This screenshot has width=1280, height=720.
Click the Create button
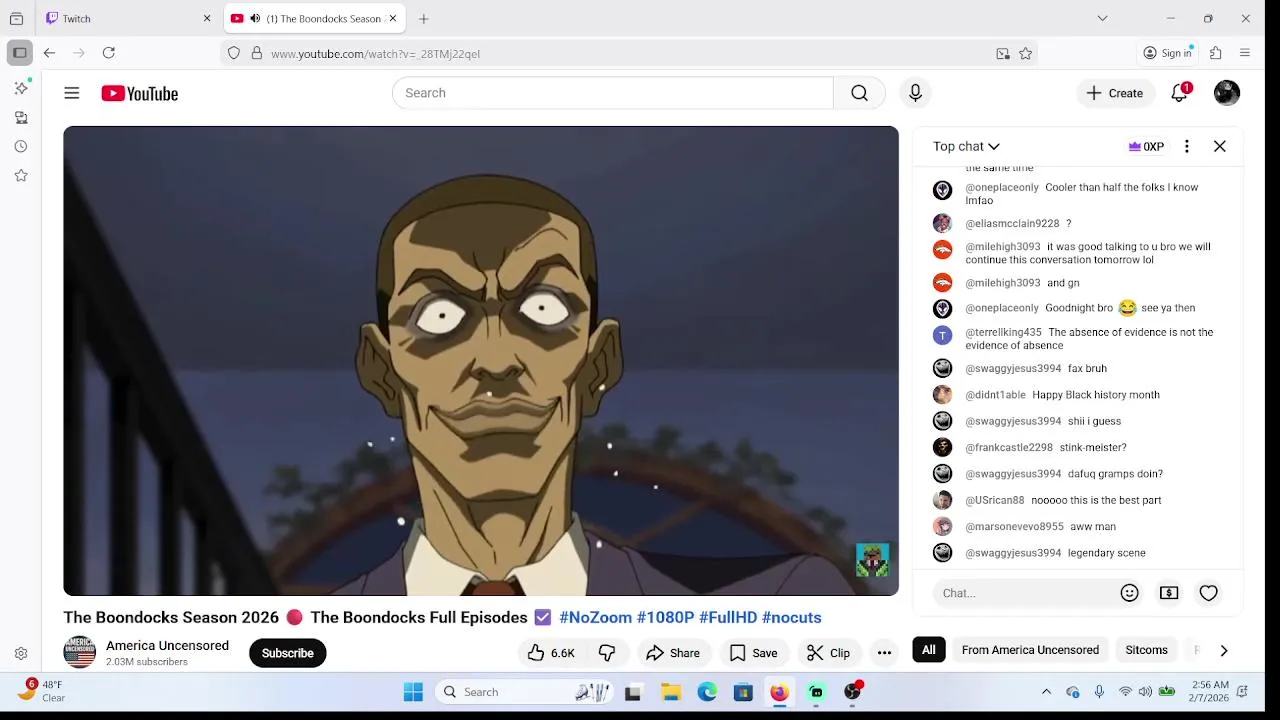tap(1115, 93)
